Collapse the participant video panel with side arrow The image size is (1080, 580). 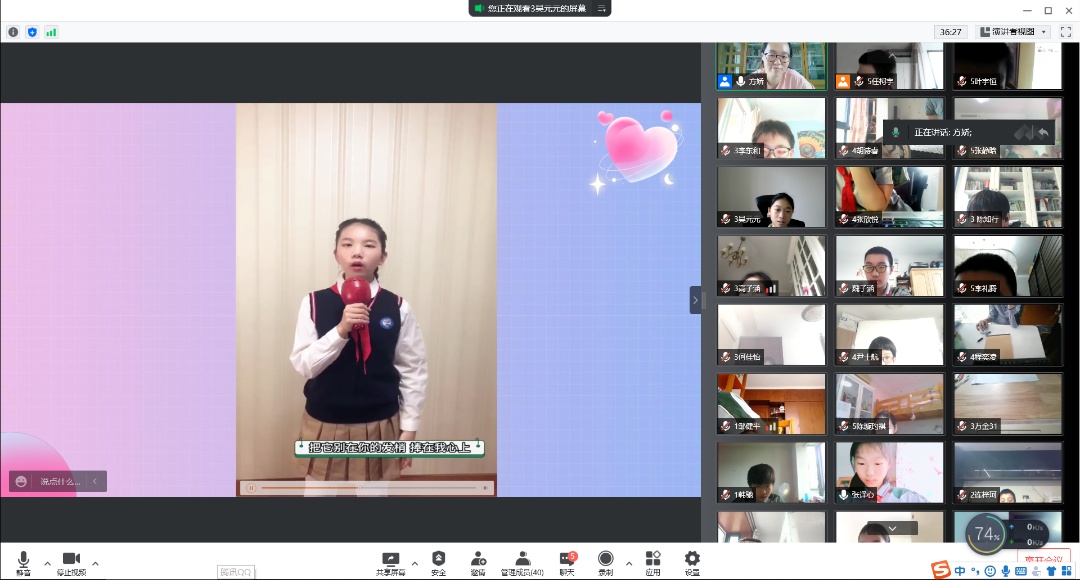pos(696,300)
